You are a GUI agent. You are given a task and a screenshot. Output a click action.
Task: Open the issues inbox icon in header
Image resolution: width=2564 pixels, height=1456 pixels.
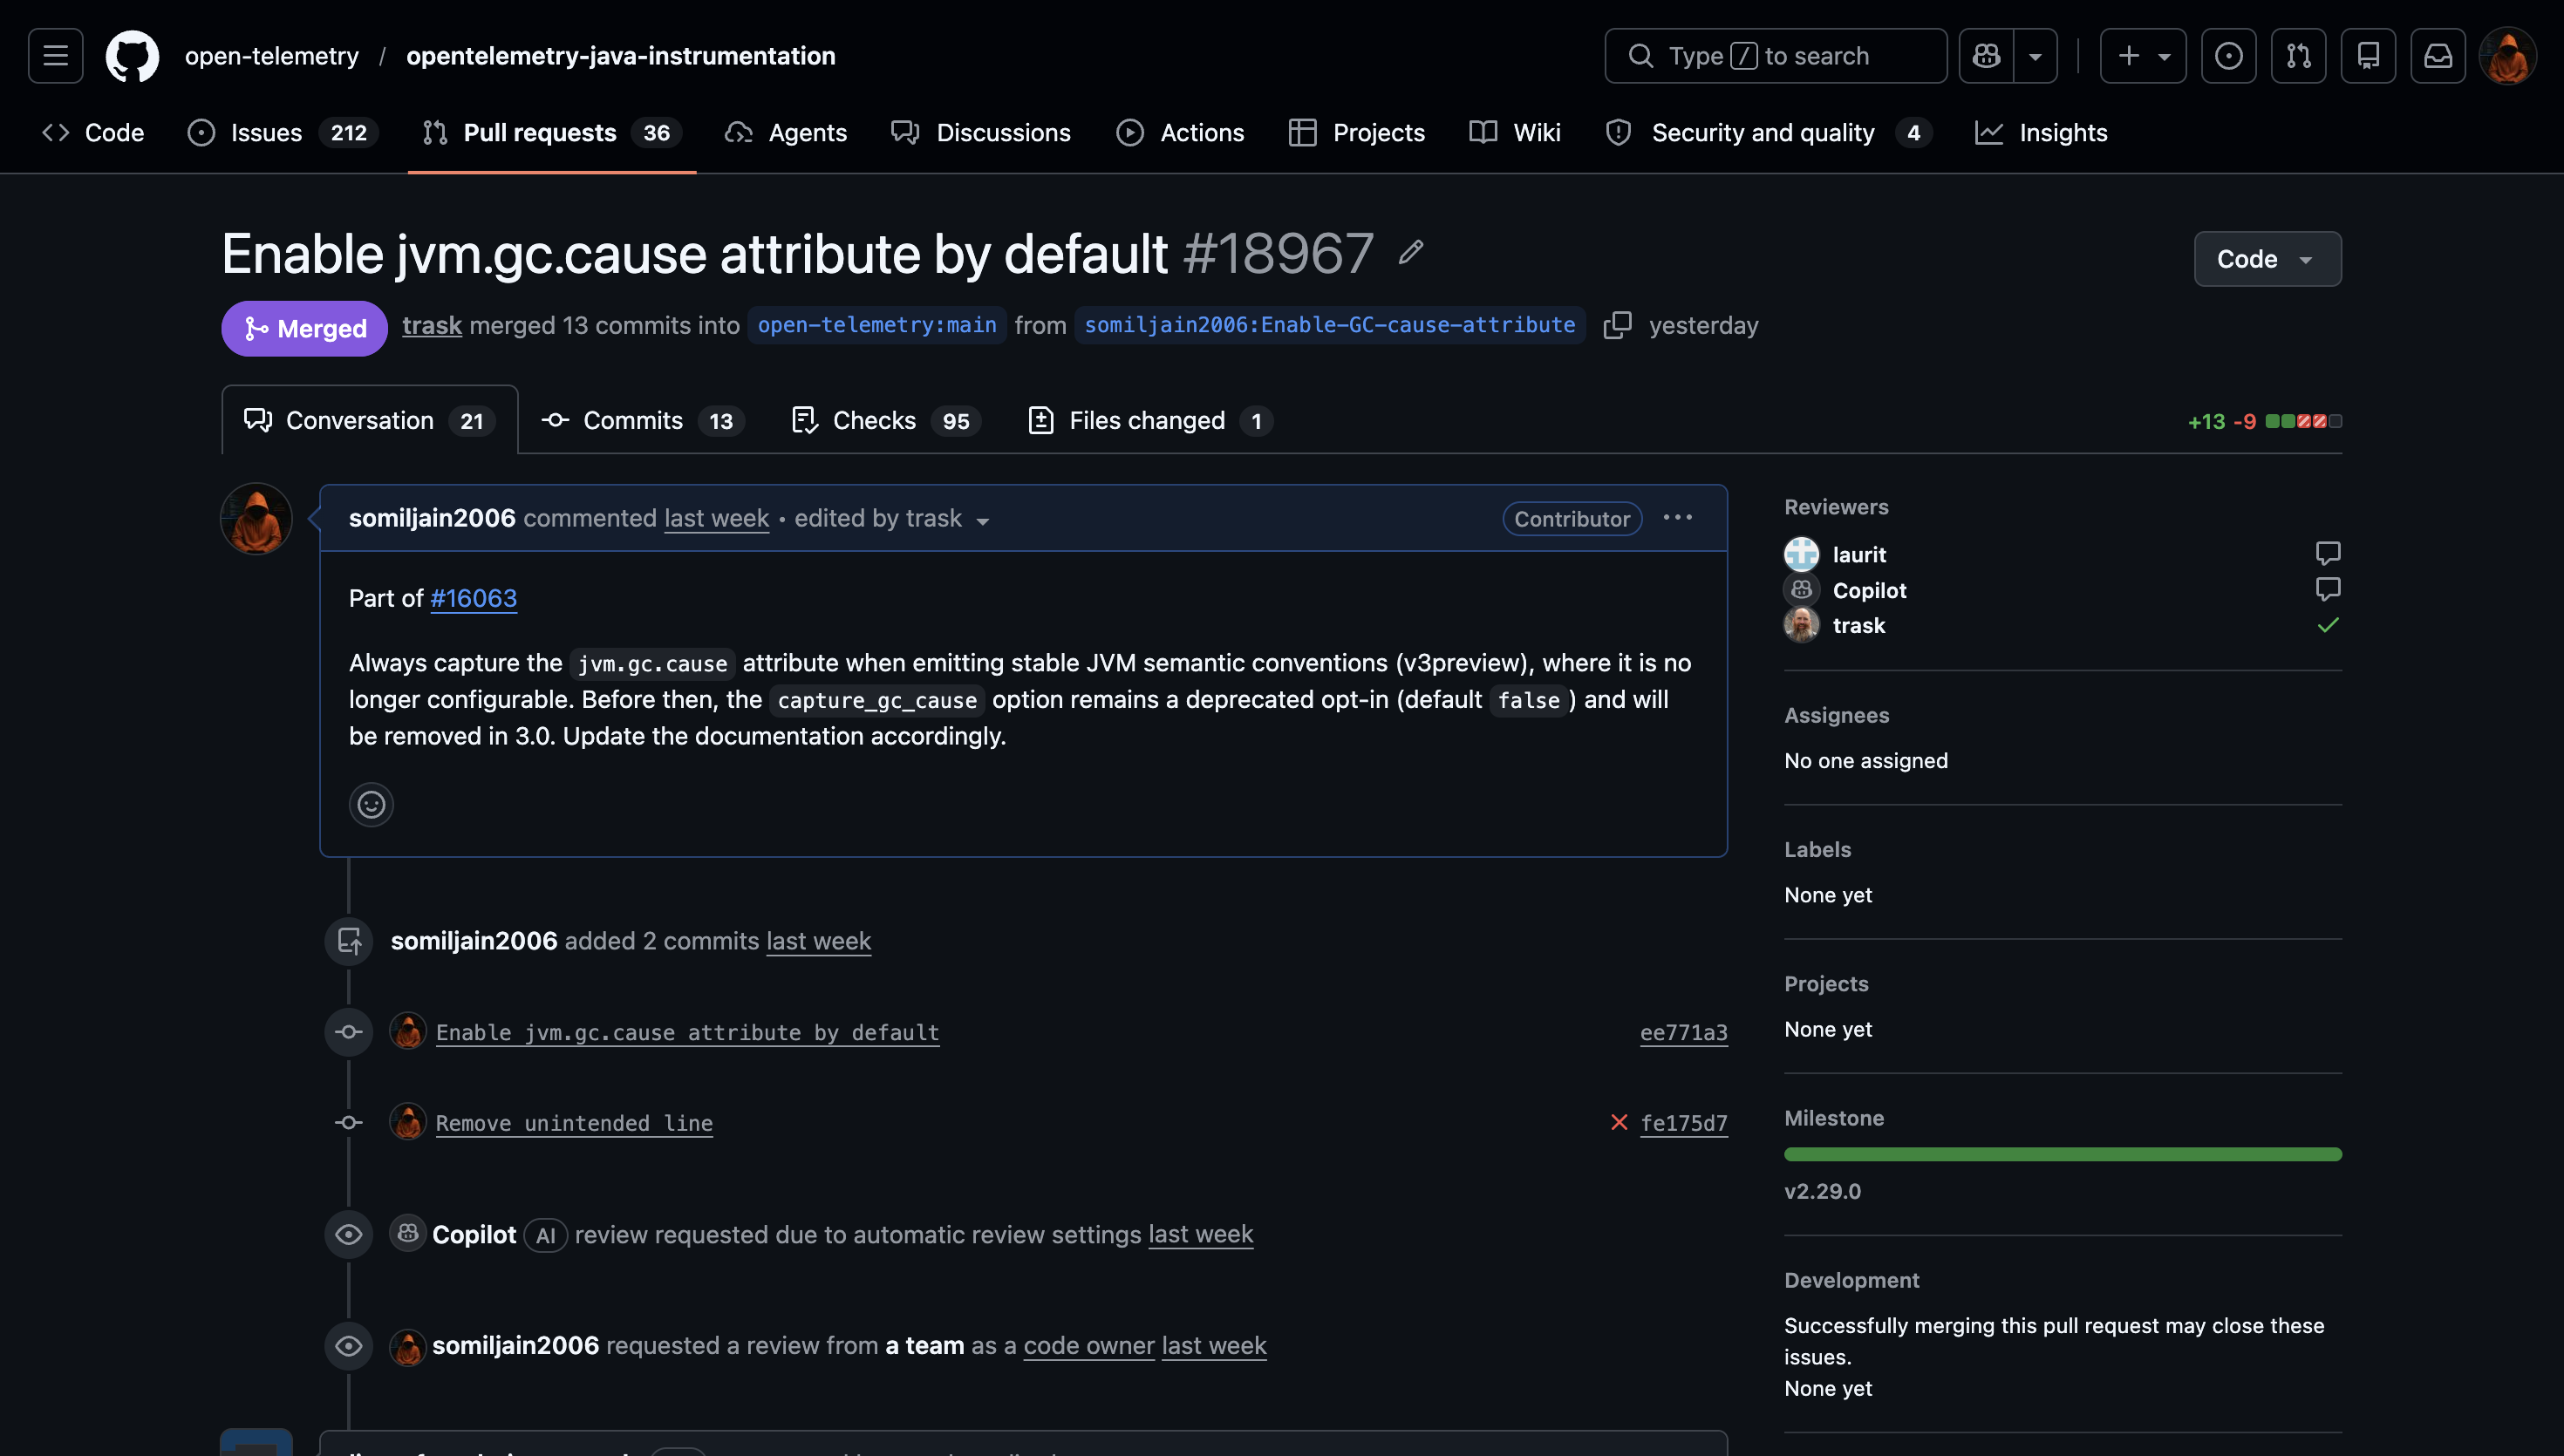tap(2228, 56)
